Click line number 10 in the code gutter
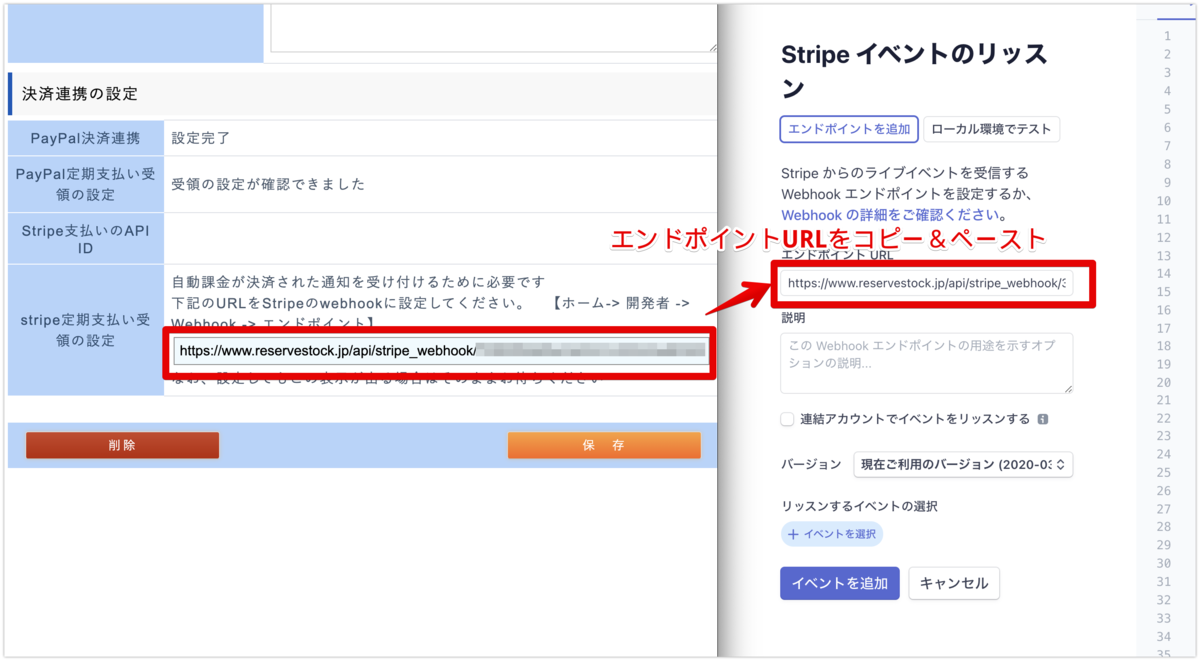This screenshot has height=661, width=1200. tap(1164, 200)
